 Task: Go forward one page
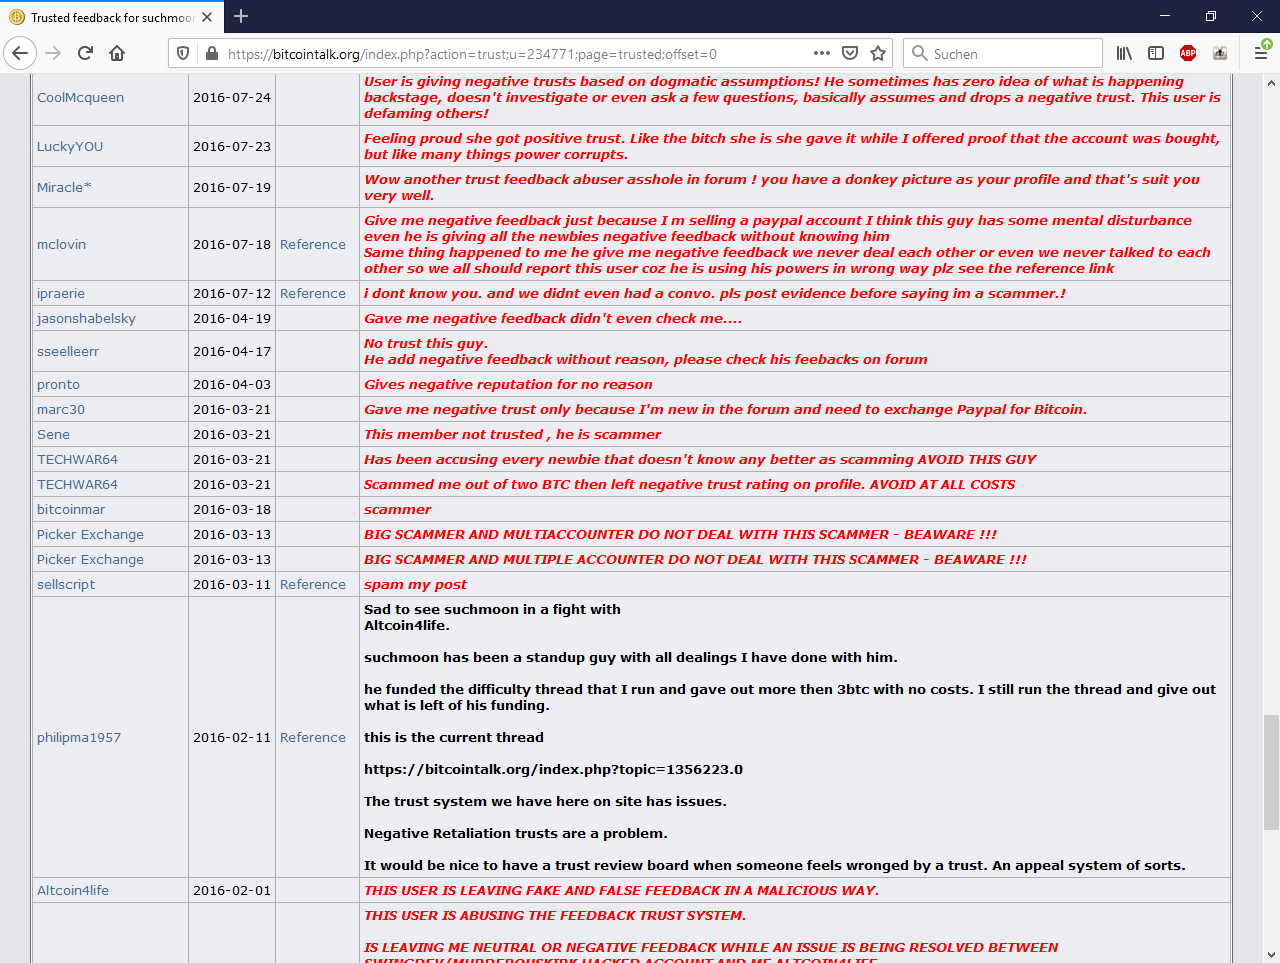pos(53,53)
